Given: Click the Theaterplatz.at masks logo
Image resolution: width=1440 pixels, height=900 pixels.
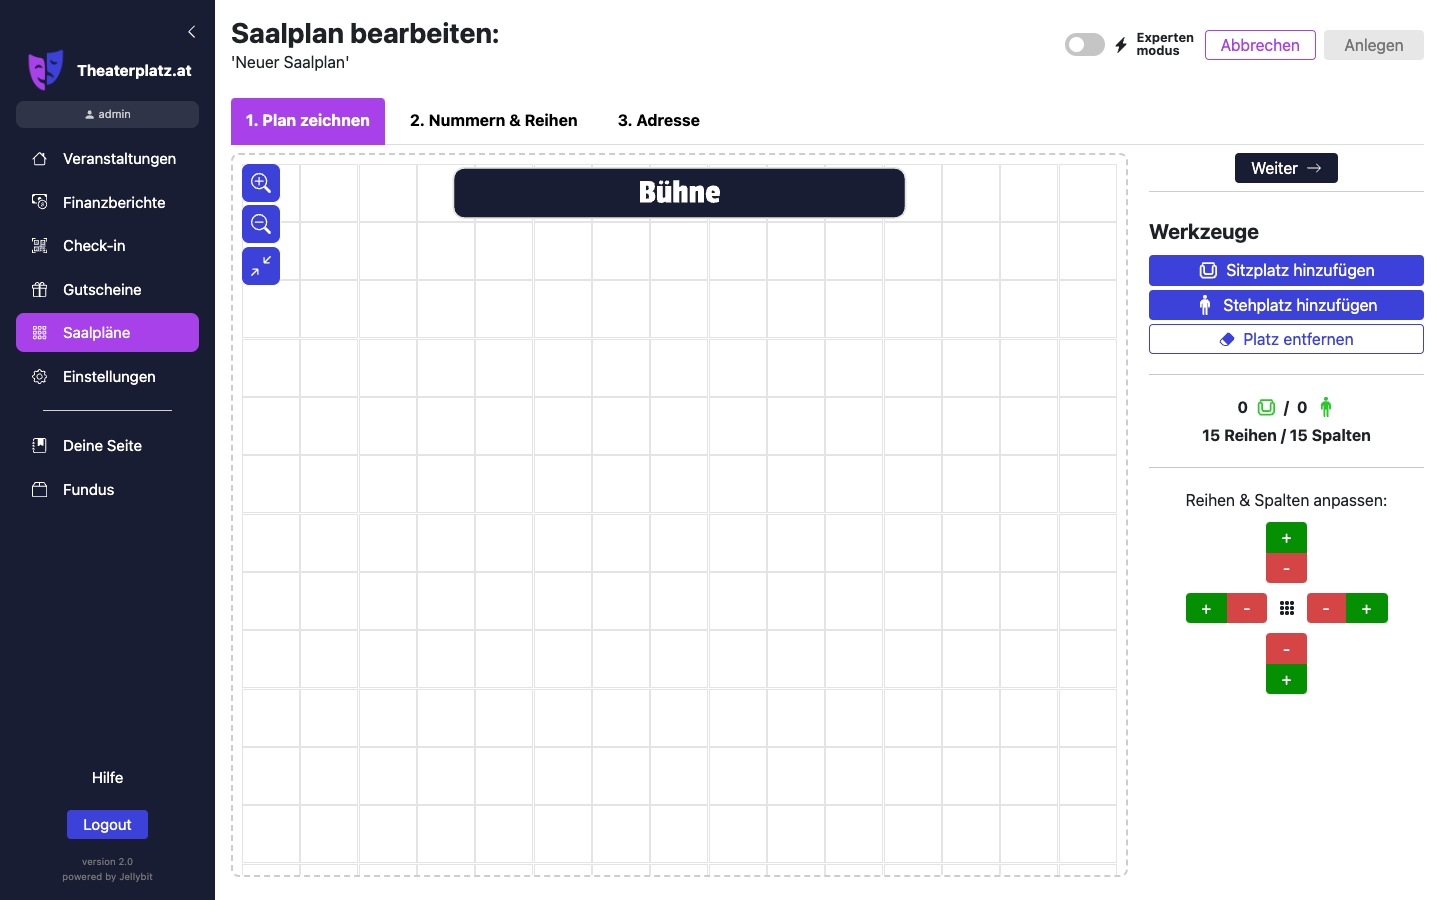Looking at the screenshot, I should 46,69.
